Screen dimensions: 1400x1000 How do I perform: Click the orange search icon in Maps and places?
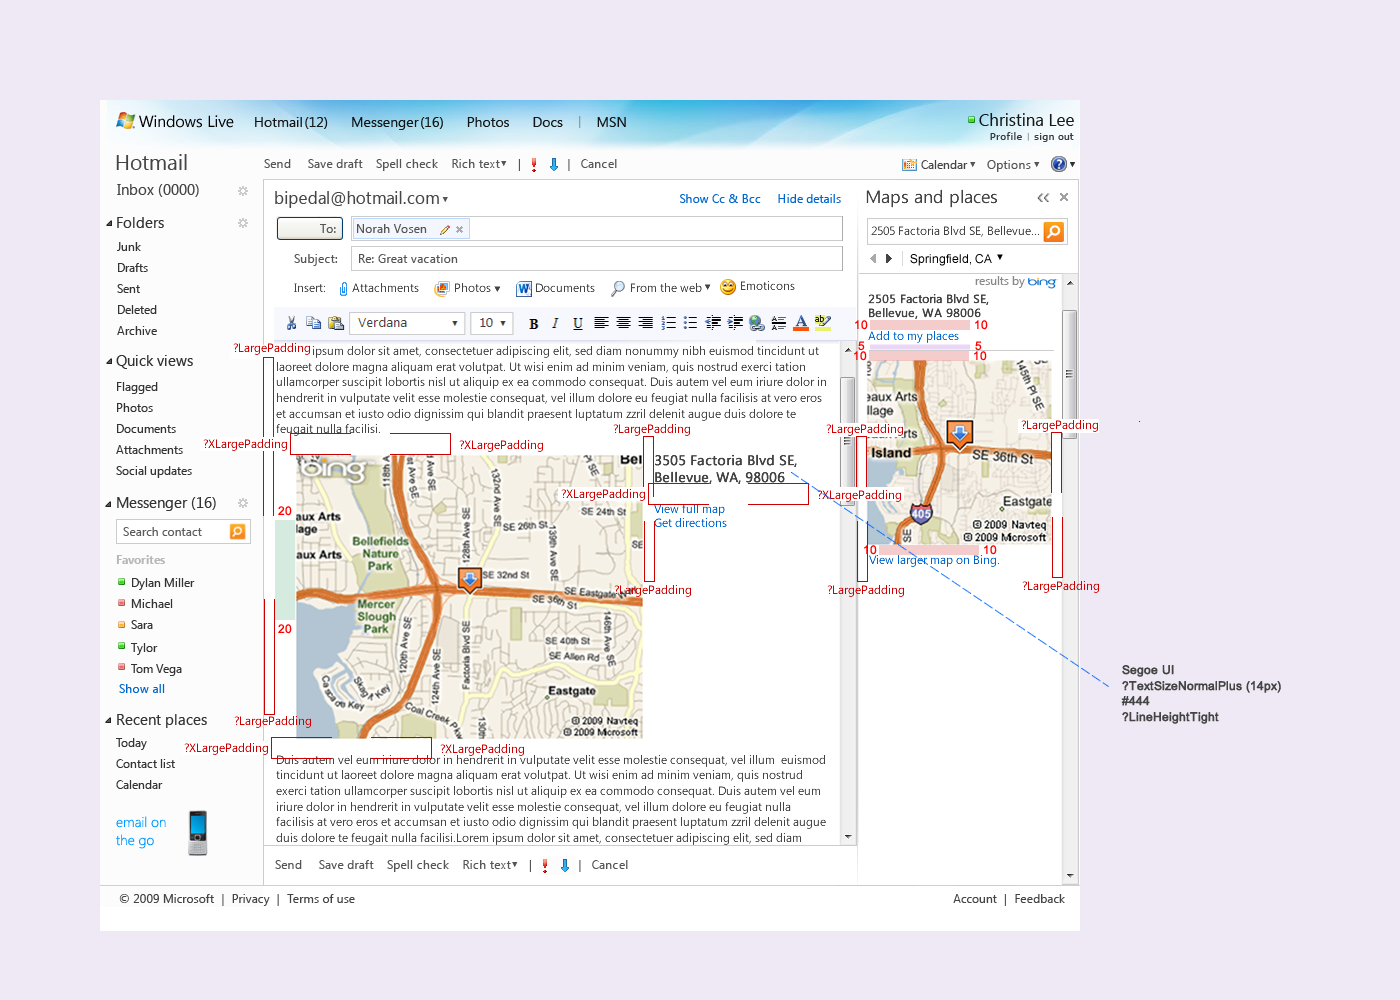1054,231
